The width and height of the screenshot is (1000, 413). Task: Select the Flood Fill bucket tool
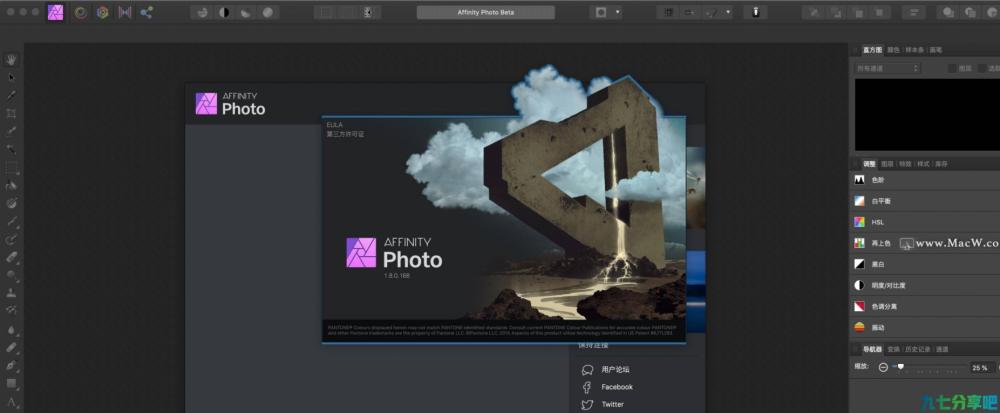point(11,185)
